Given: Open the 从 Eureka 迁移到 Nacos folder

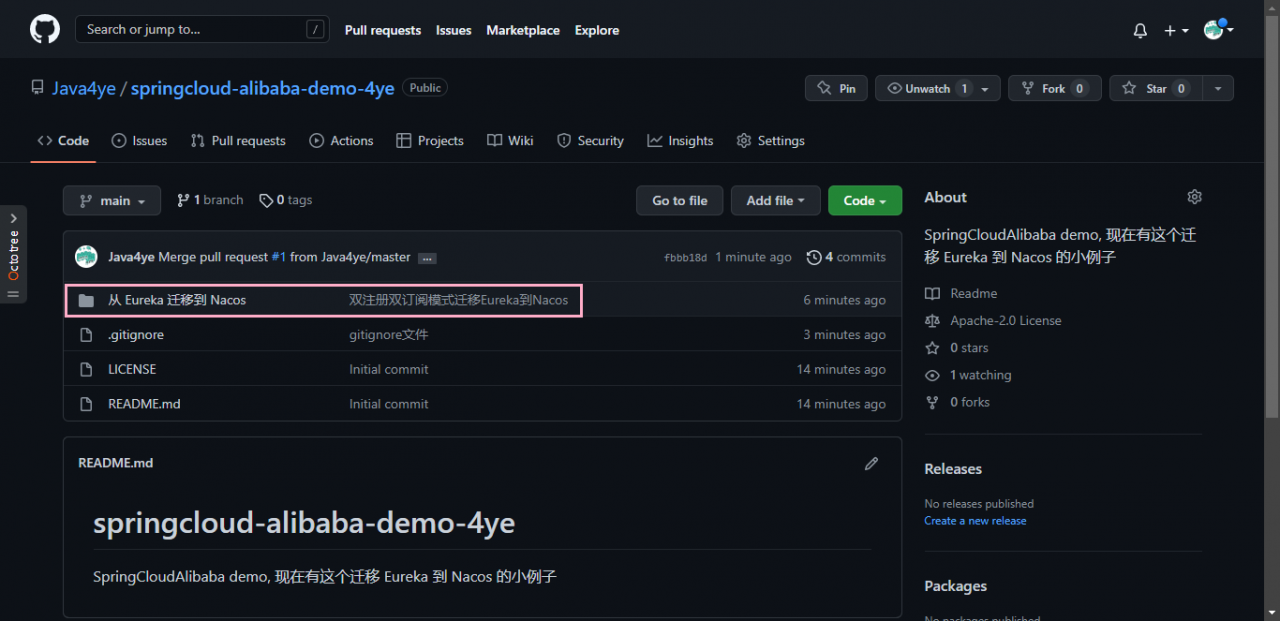Looking at the screenshot, I should 177,300.
